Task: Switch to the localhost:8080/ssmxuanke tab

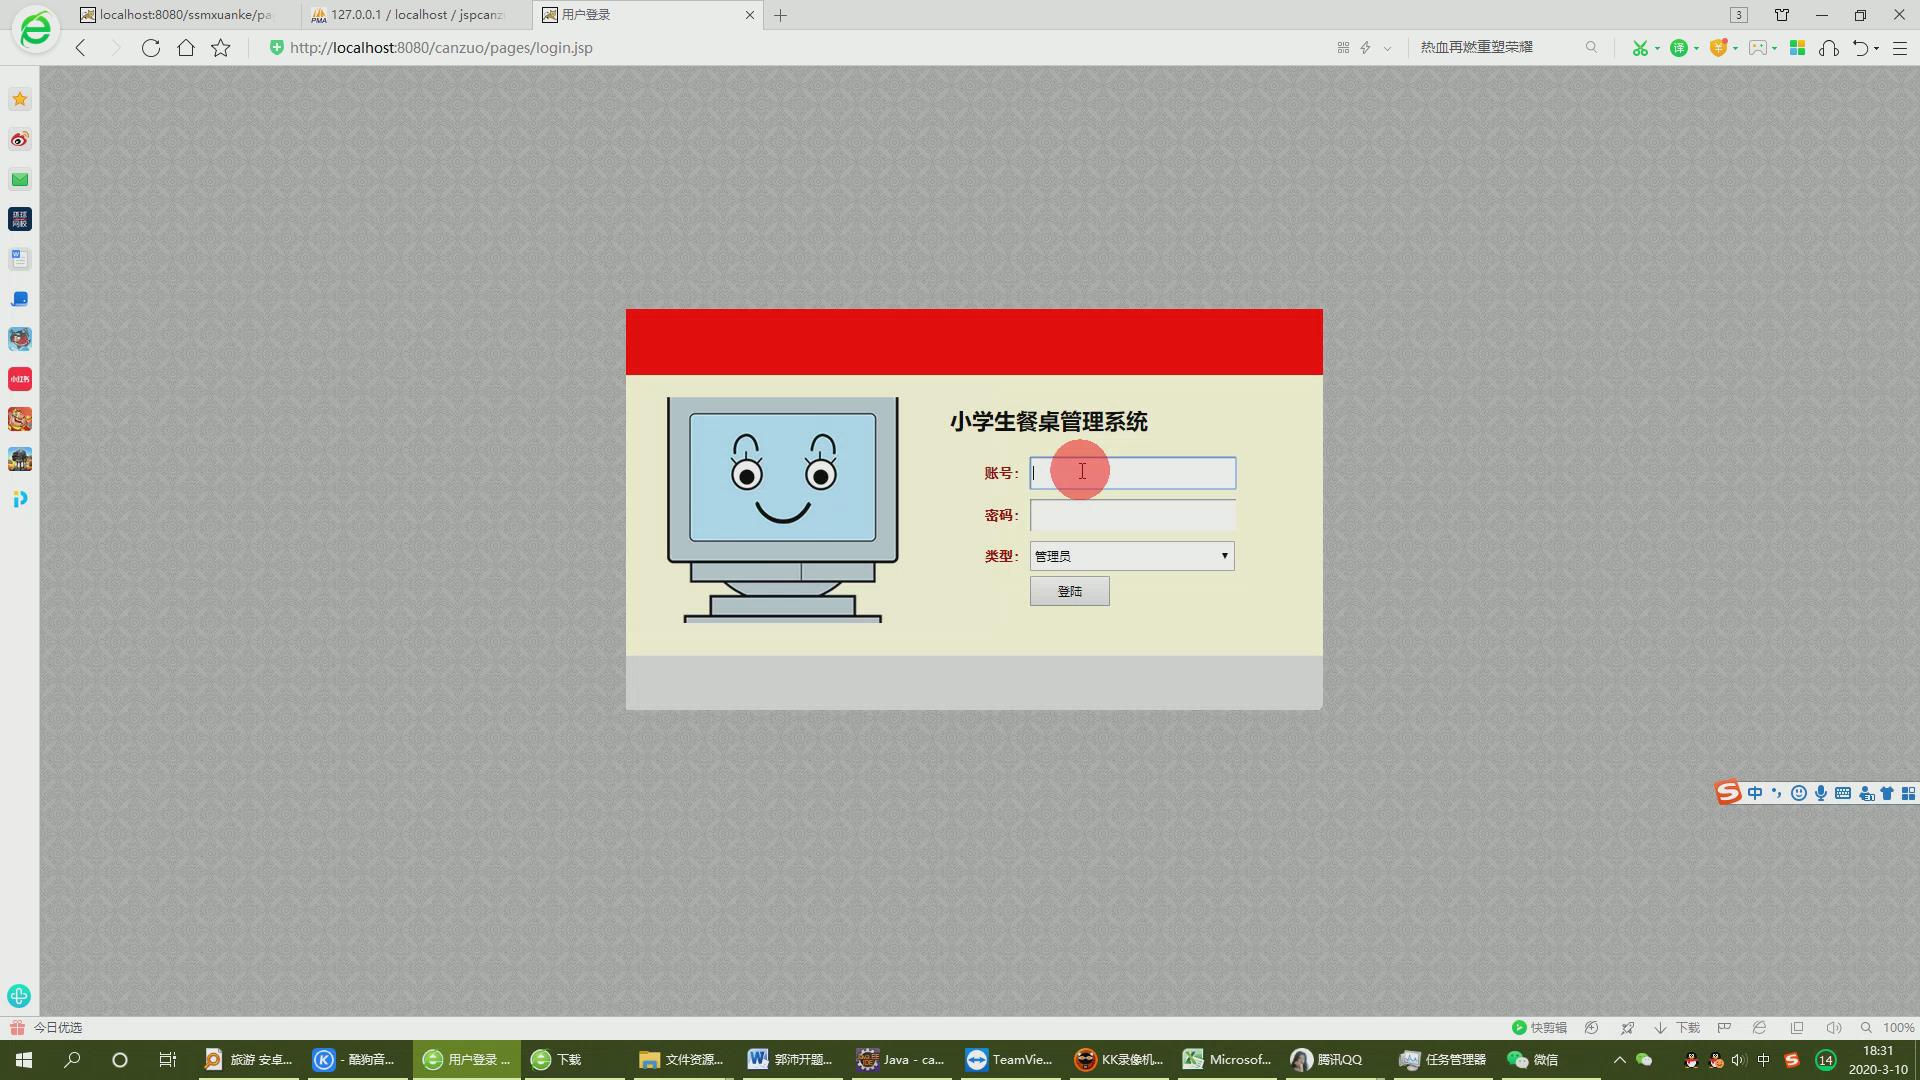Action: pyautogui.click(x=185, y=15)
